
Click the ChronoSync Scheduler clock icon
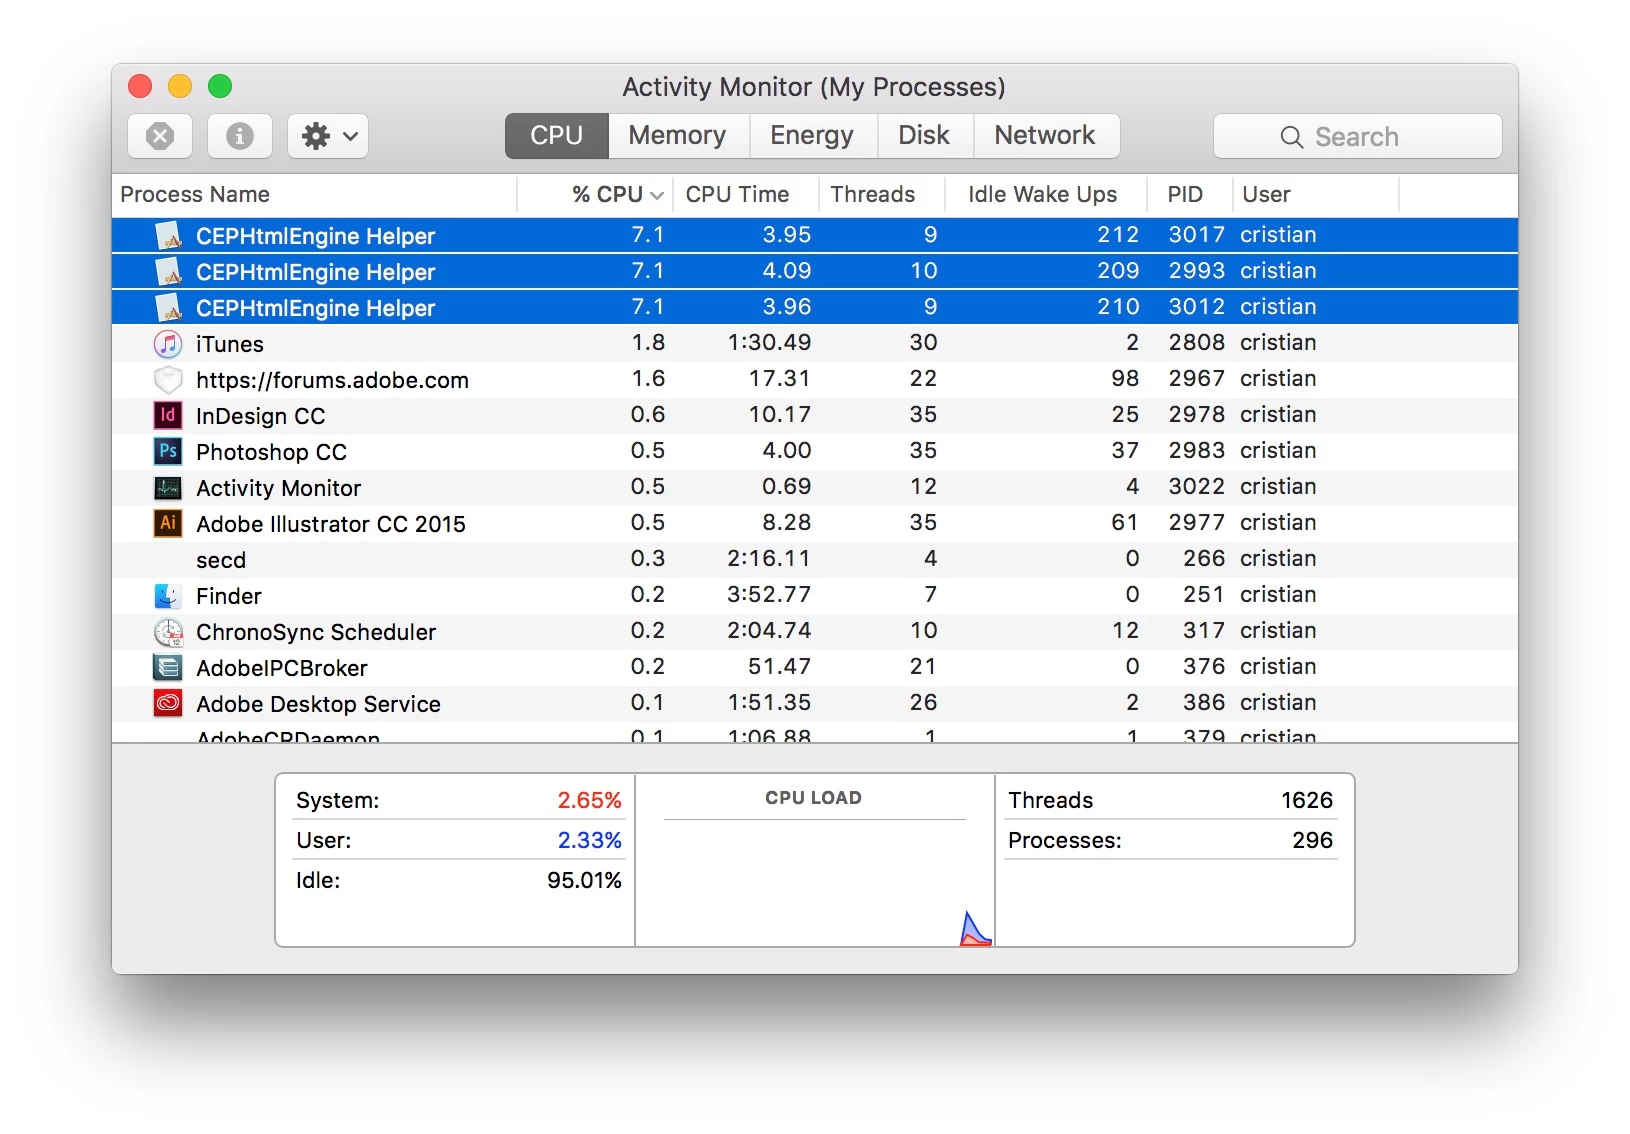[x=168, y=632]
